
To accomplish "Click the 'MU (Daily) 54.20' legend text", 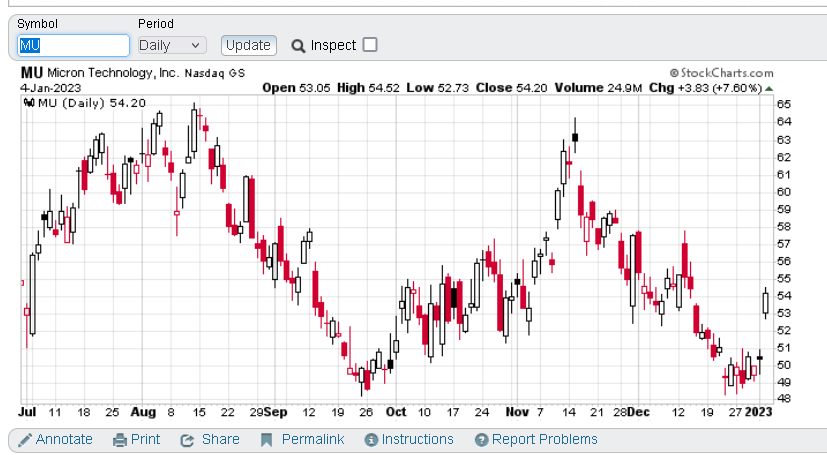I will tap(92, 103).
